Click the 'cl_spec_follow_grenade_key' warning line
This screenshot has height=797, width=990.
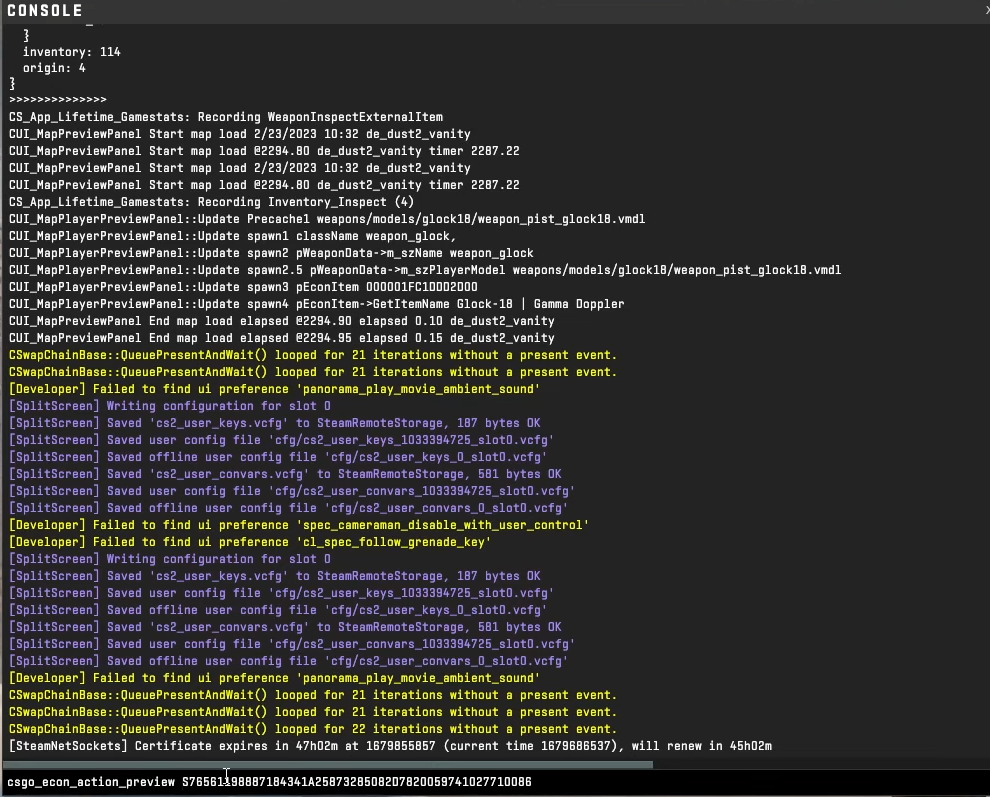pos(250,542)
